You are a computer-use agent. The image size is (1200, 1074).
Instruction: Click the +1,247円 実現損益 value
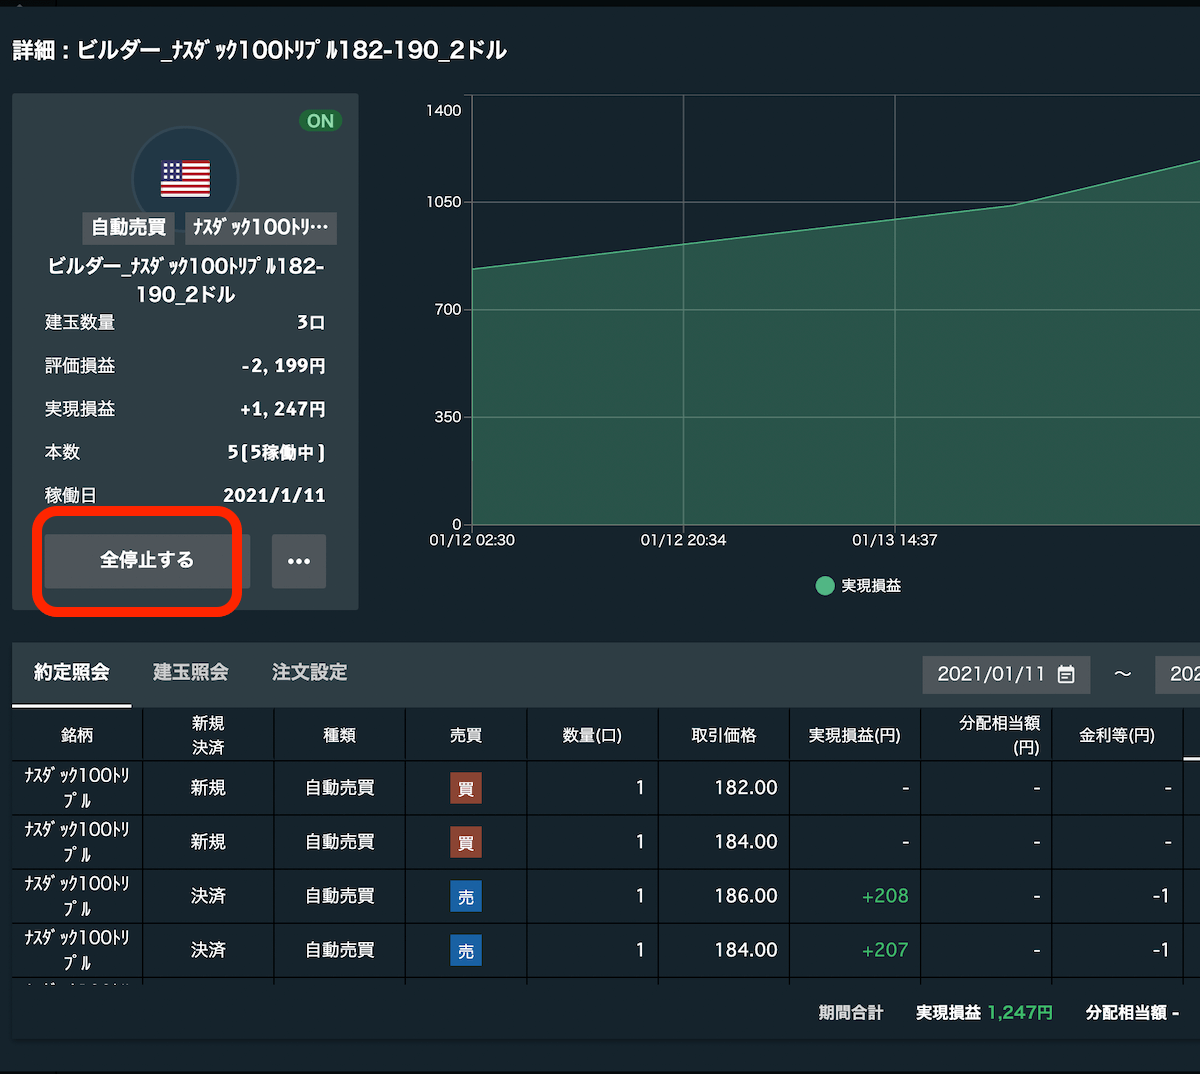[x=283, y=409]
